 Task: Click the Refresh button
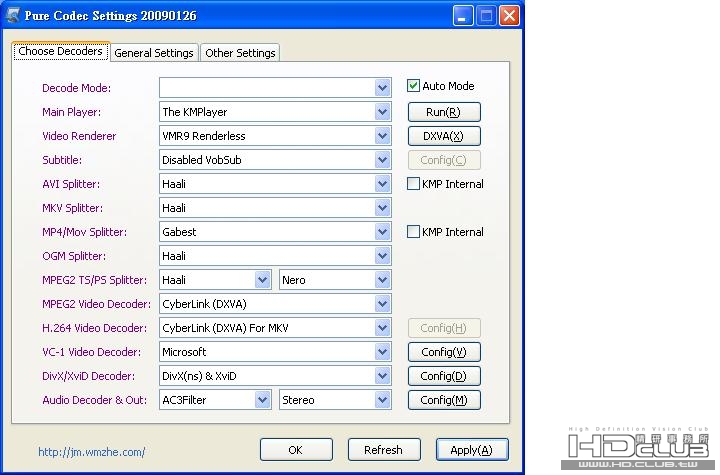384,449
